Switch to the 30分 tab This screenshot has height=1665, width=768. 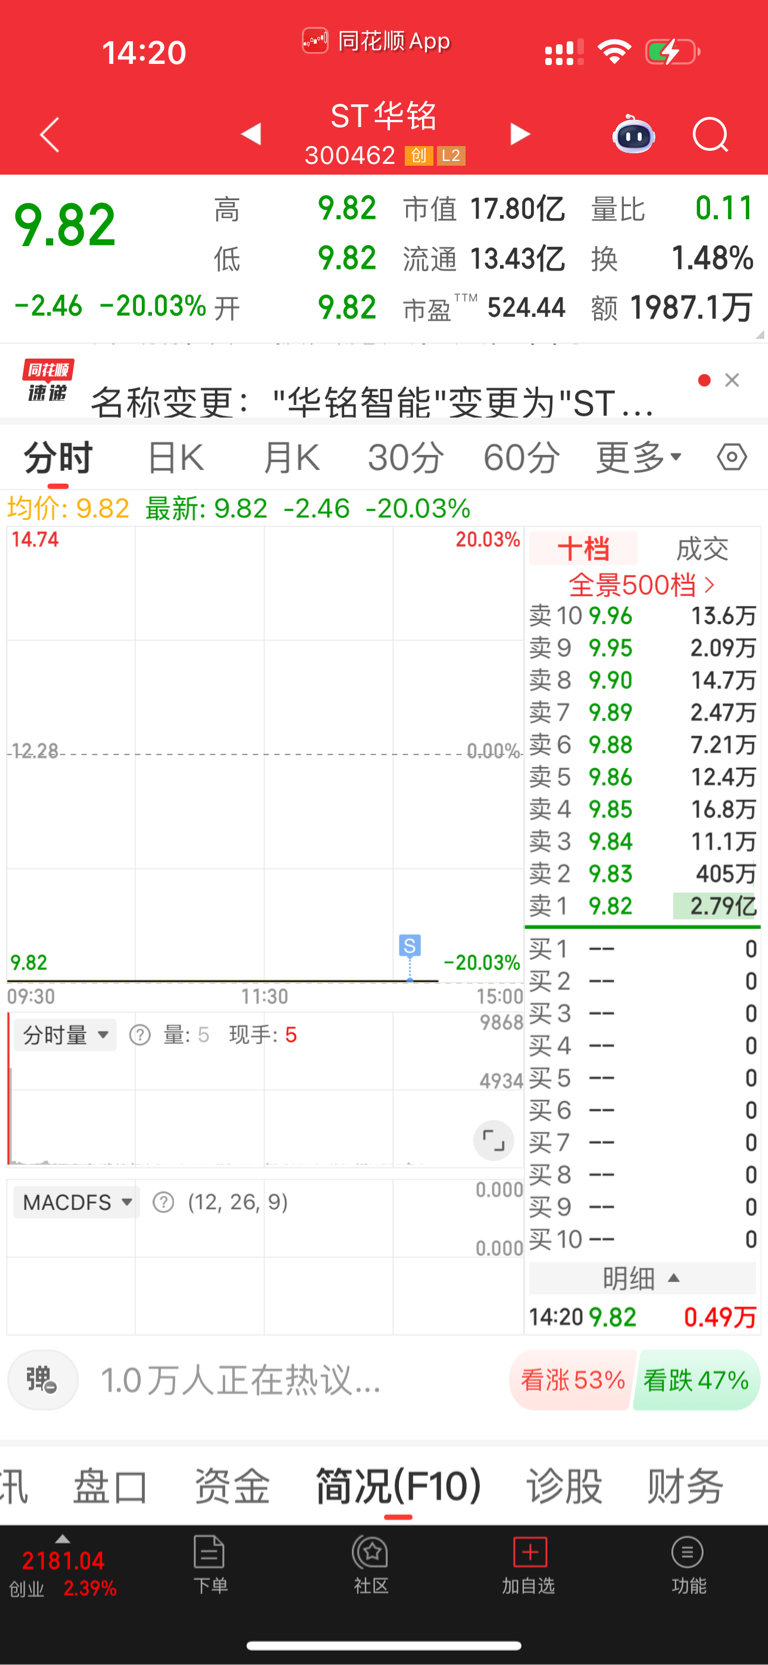coord(406,458)
